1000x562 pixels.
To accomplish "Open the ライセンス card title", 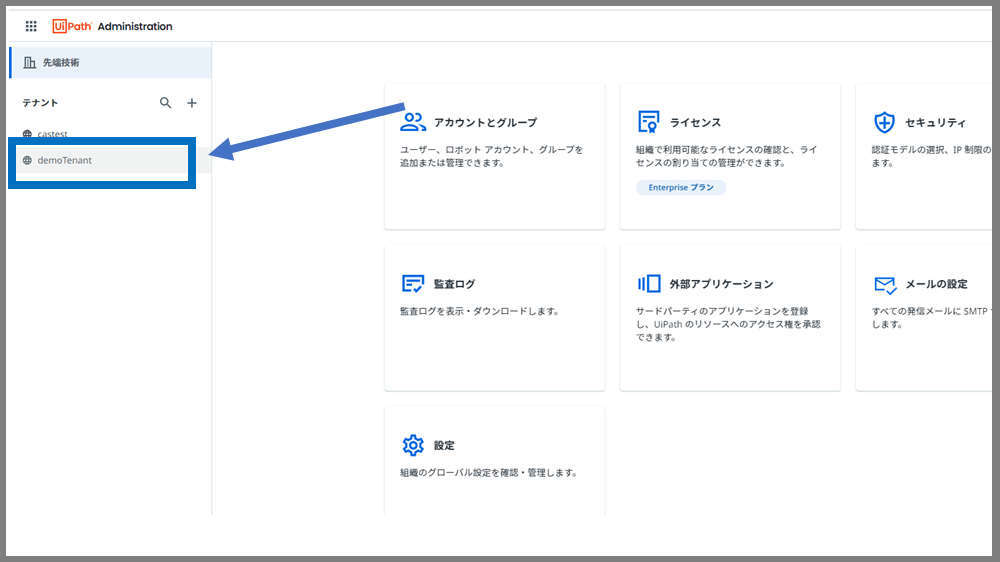I will 695,122.
